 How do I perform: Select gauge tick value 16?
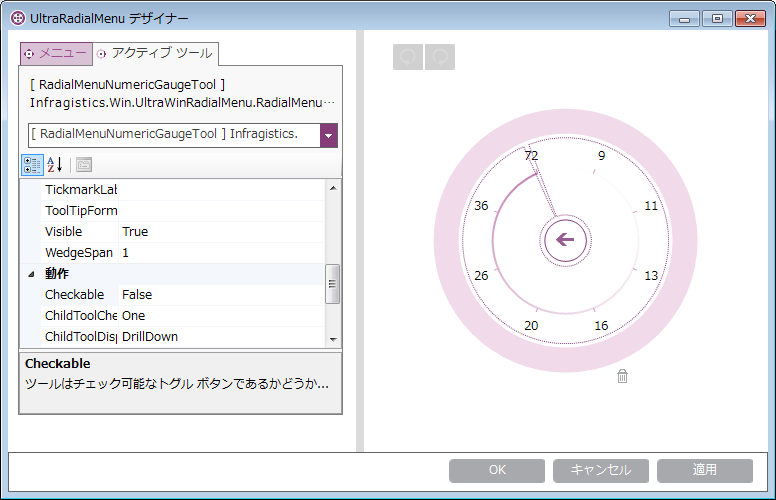[x=601, y=325]
